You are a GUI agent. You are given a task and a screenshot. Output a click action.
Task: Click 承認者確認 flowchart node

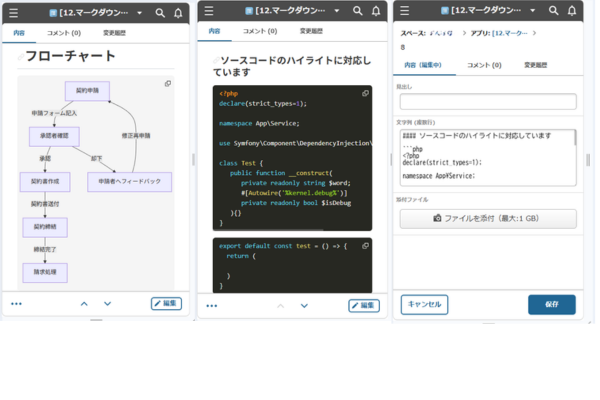click(54, 136)
